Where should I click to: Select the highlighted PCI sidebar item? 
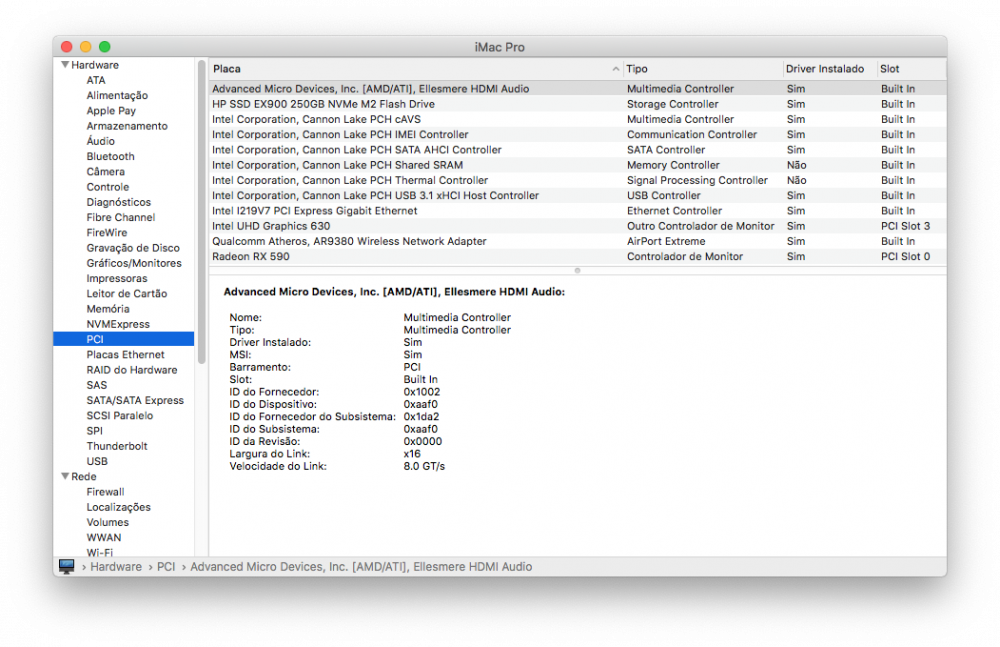point(124,339)
